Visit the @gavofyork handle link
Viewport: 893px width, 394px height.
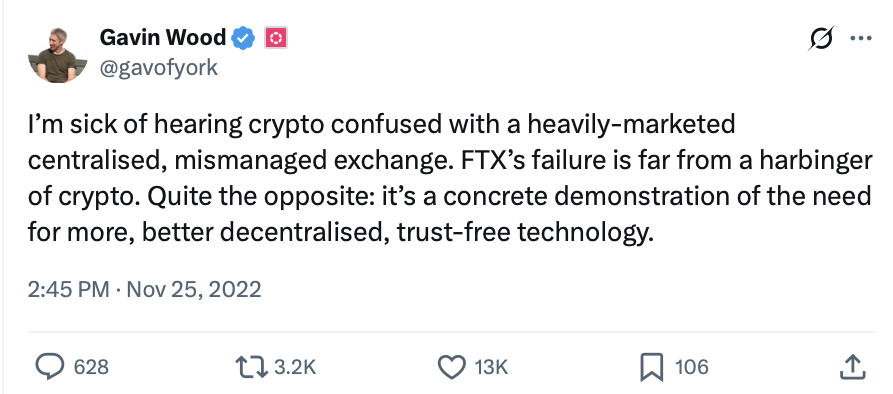pos(159,68)
